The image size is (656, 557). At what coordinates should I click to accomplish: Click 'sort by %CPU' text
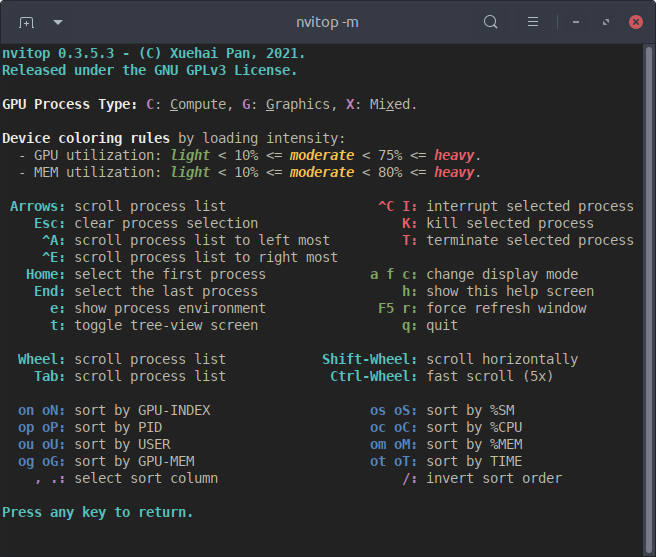pos(474,428)
